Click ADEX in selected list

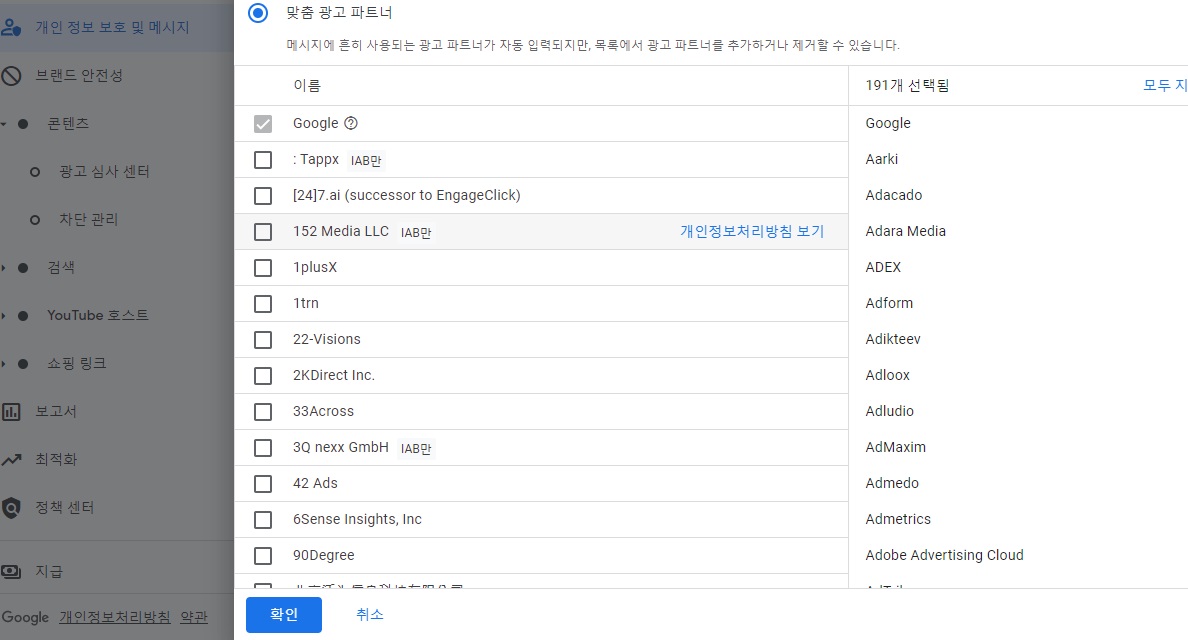tap(883, 267)
